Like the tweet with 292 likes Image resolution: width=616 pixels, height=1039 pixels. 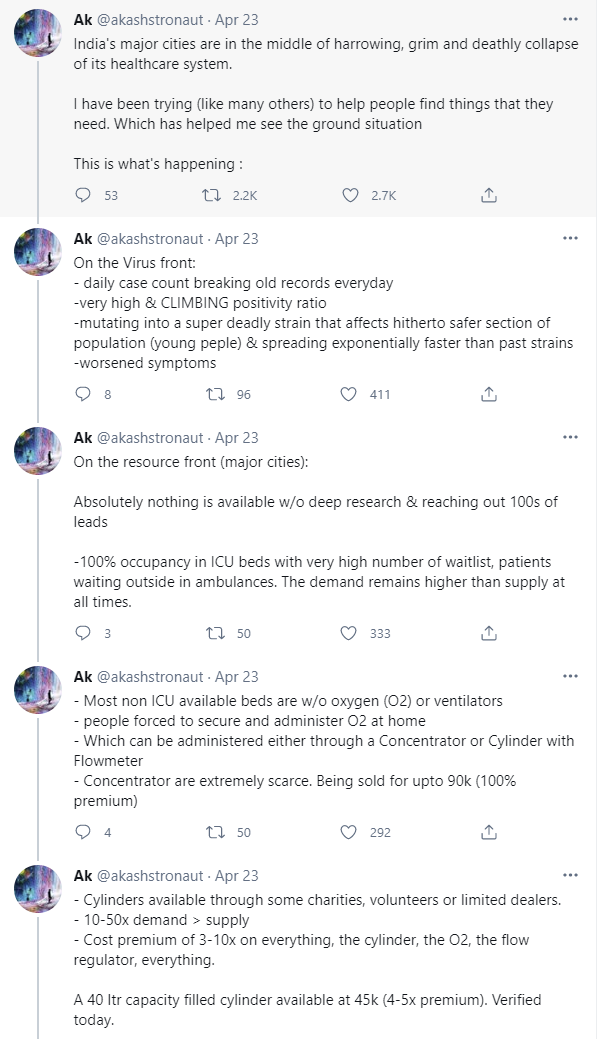pyautogui.click(x=350, y=832)
